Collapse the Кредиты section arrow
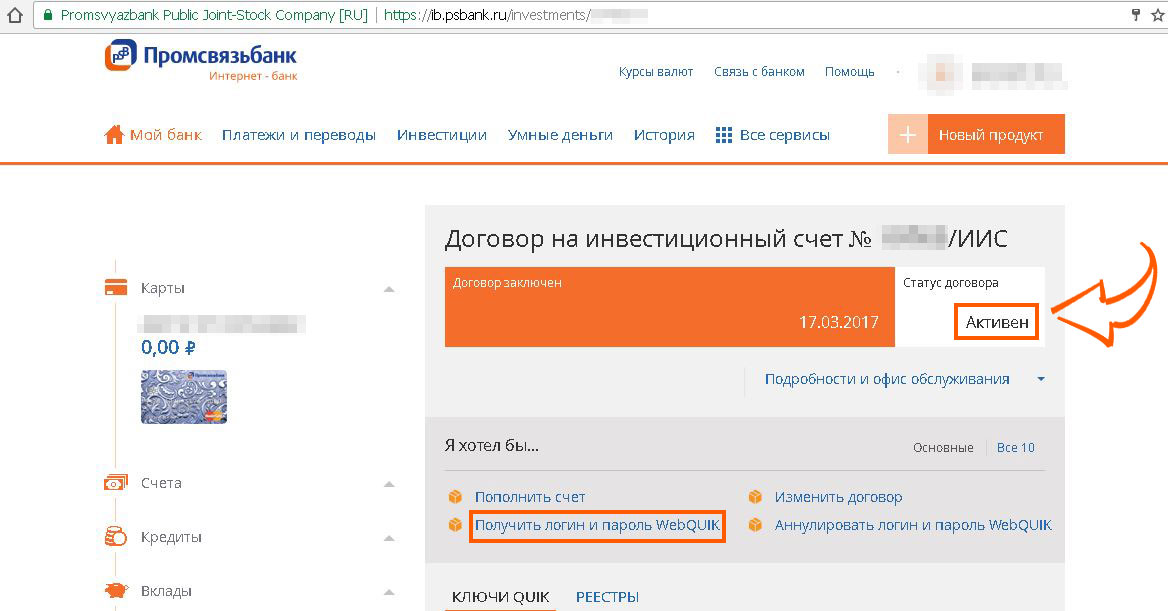The image size is (1168, 611). point(389,538)
